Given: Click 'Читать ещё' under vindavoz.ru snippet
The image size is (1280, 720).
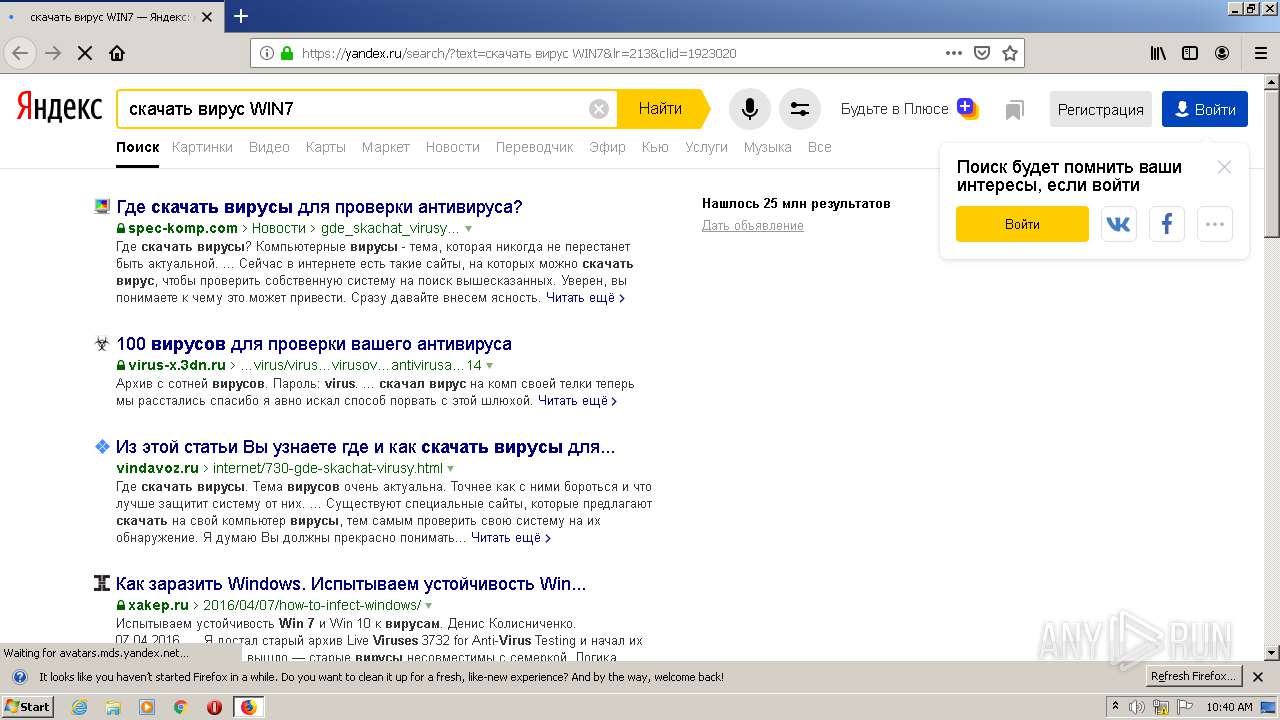Looking at the screenshot, I should 510,538.
